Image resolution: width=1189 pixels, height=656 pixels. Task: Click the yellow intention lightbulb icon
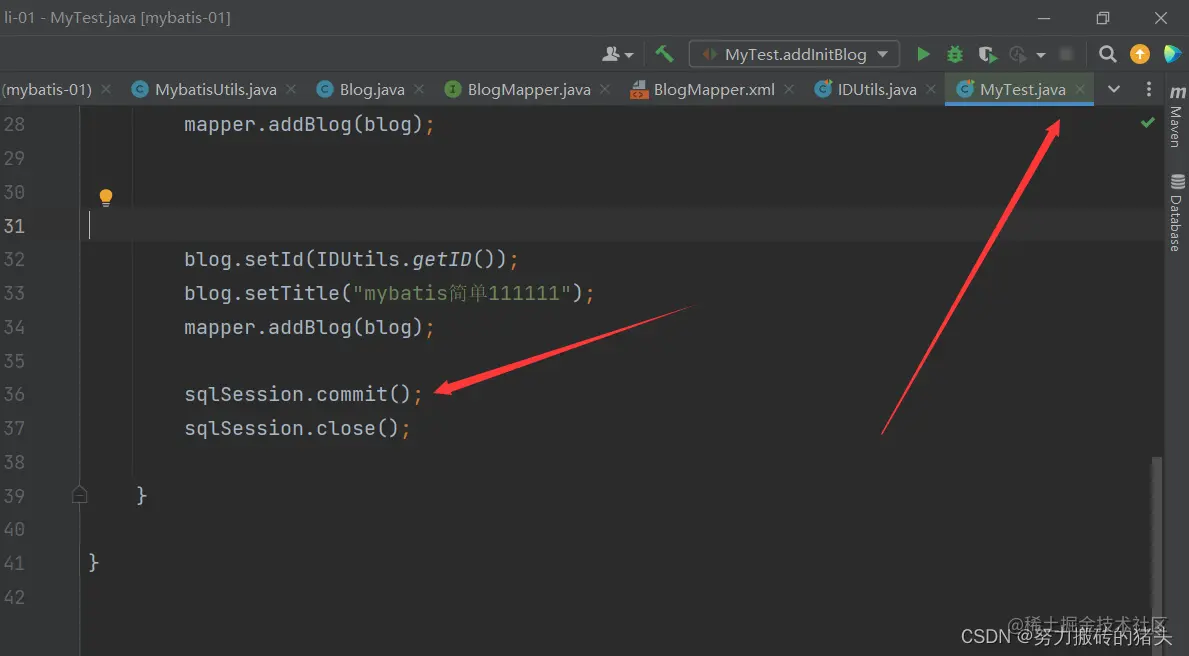pyautogui.click(x=106, y=198)
